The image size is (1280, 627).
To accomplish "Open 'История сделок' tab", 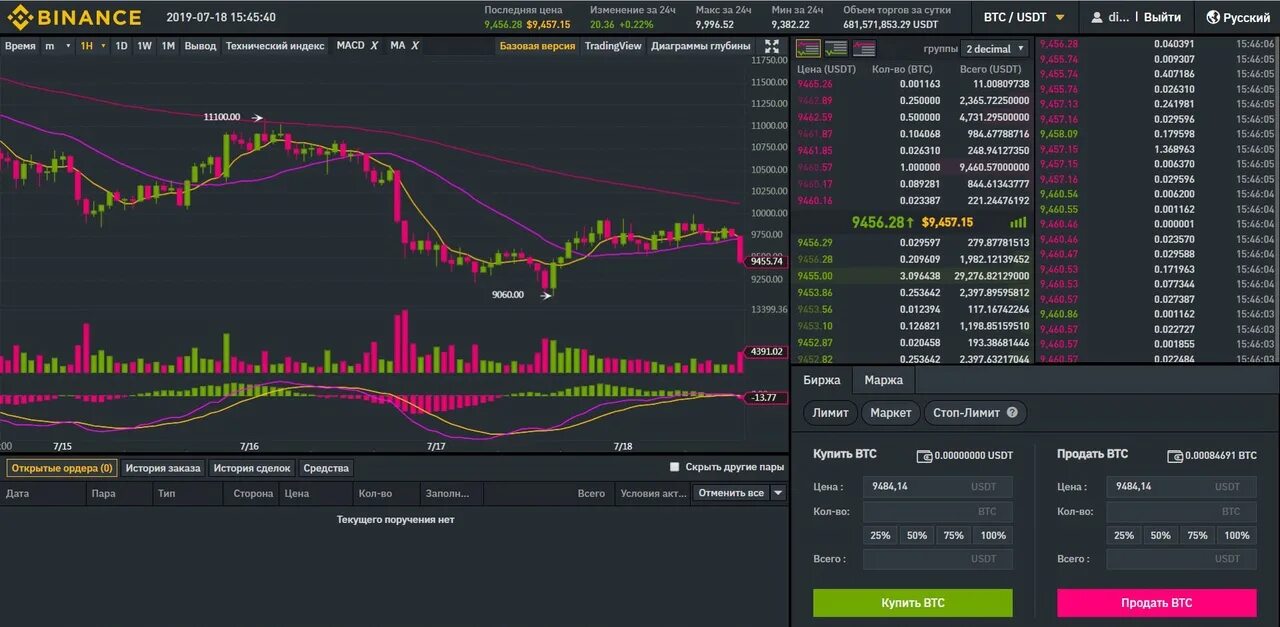I will coord(251,468).
